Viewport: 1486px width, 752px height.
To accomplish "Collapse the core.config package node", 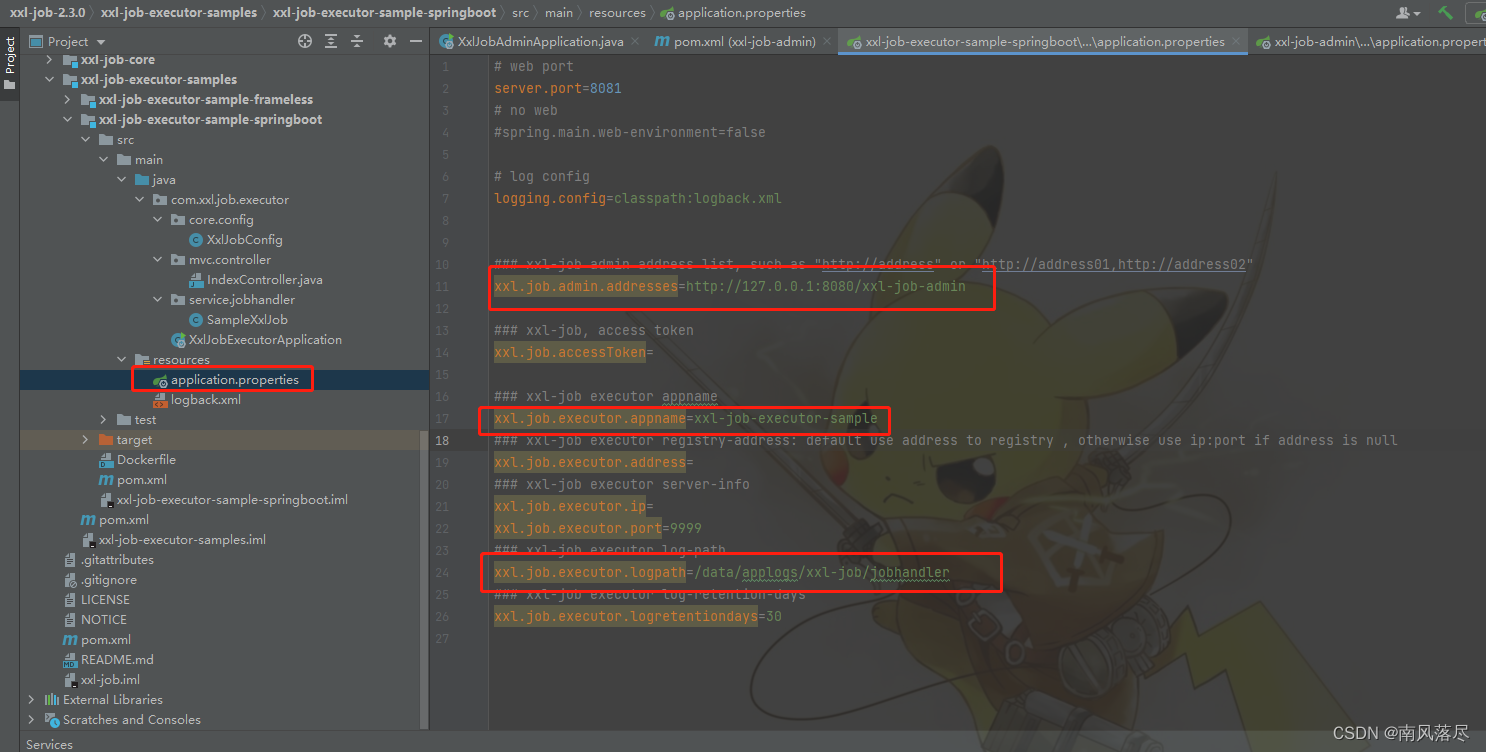I will [158, 220].
